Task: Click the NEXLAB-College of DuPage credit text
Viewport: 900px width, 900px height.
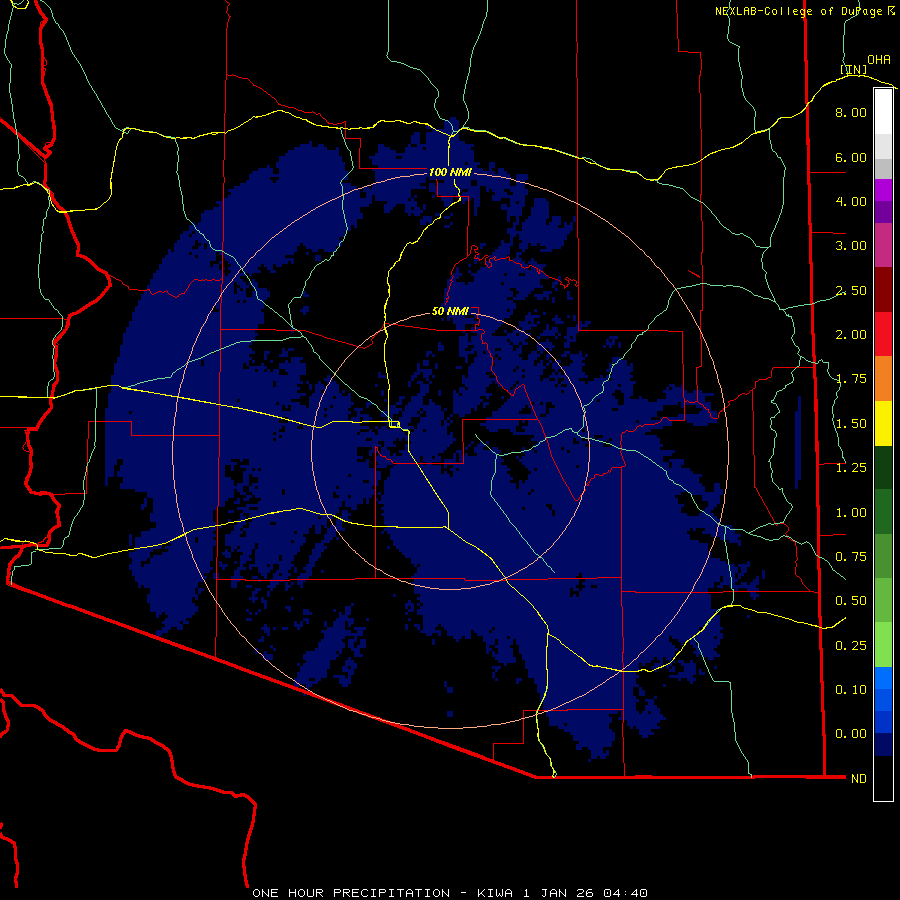Action: click(x=804, y=11)
